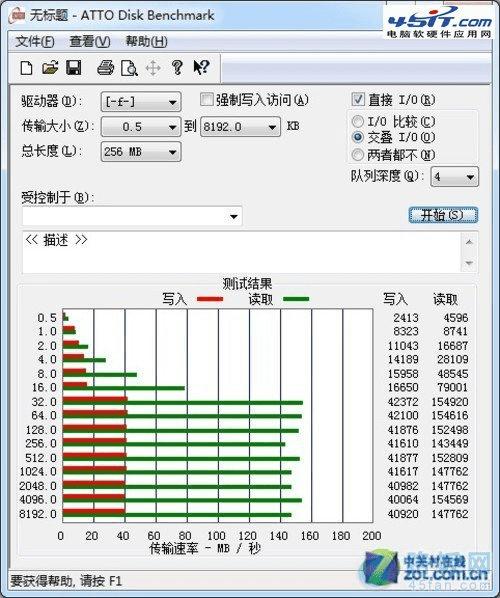Screen dimensions: 500x598
Task: Click the 传输速率 - MB / 秒 axis label
Action: pyautogui.click(x=205, y=549)
